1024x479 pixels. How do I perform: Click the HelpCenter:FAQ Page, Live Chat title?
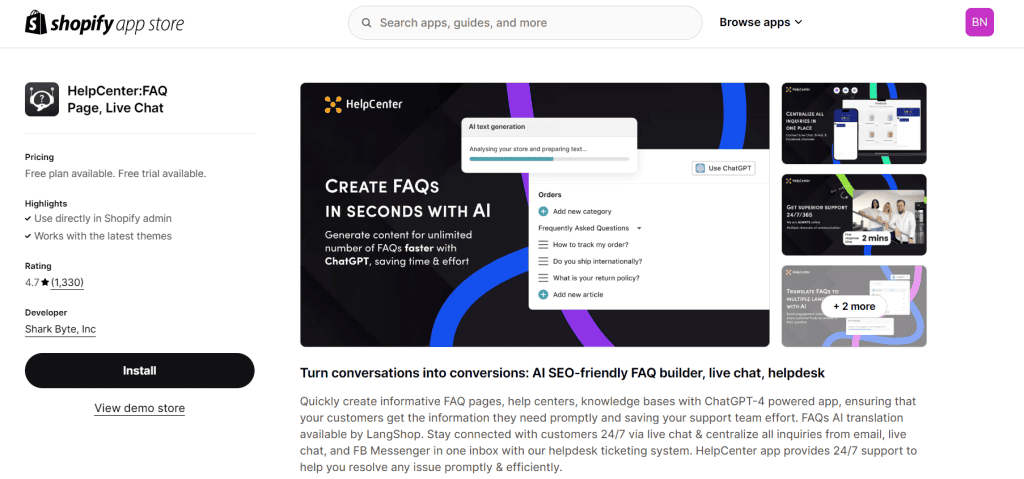pyautogui.click(x=117, y=99)
